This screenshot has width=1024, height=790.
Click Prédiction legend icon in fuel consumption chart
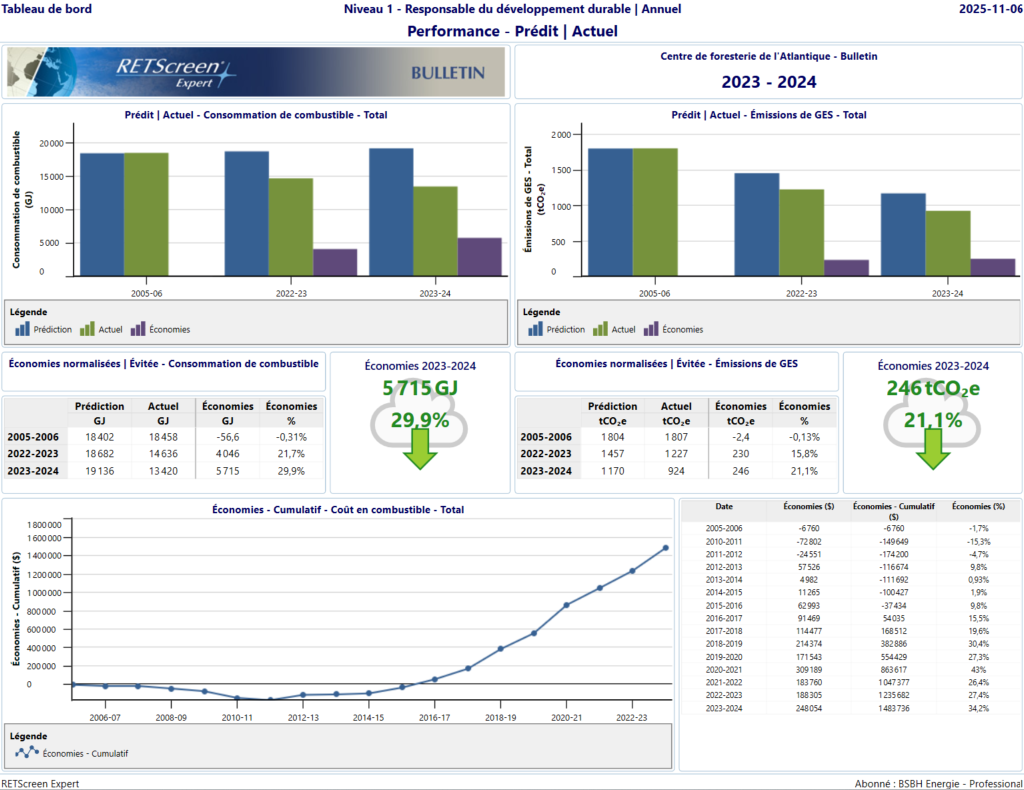22,328
